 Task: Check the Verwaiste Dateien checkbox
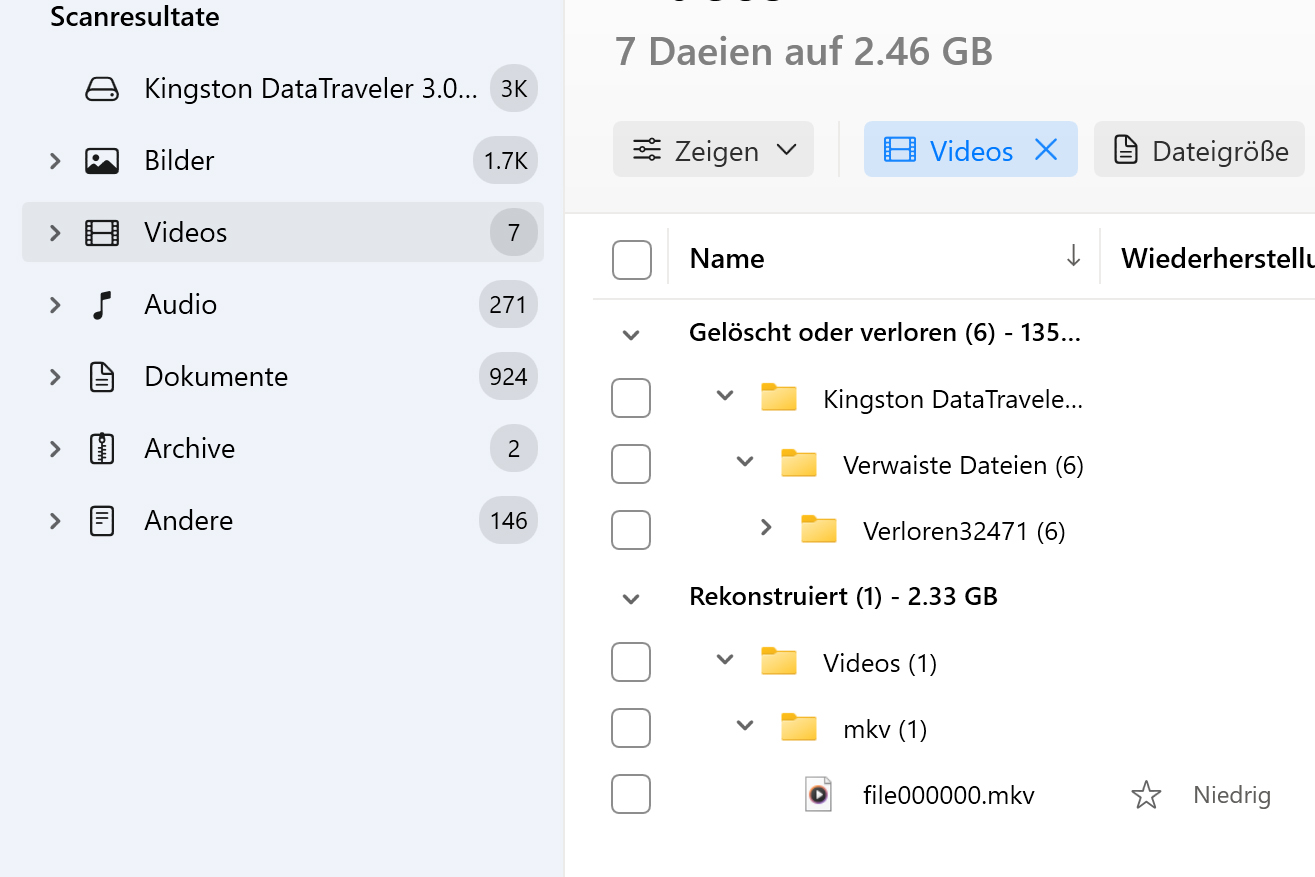[630, 464]
